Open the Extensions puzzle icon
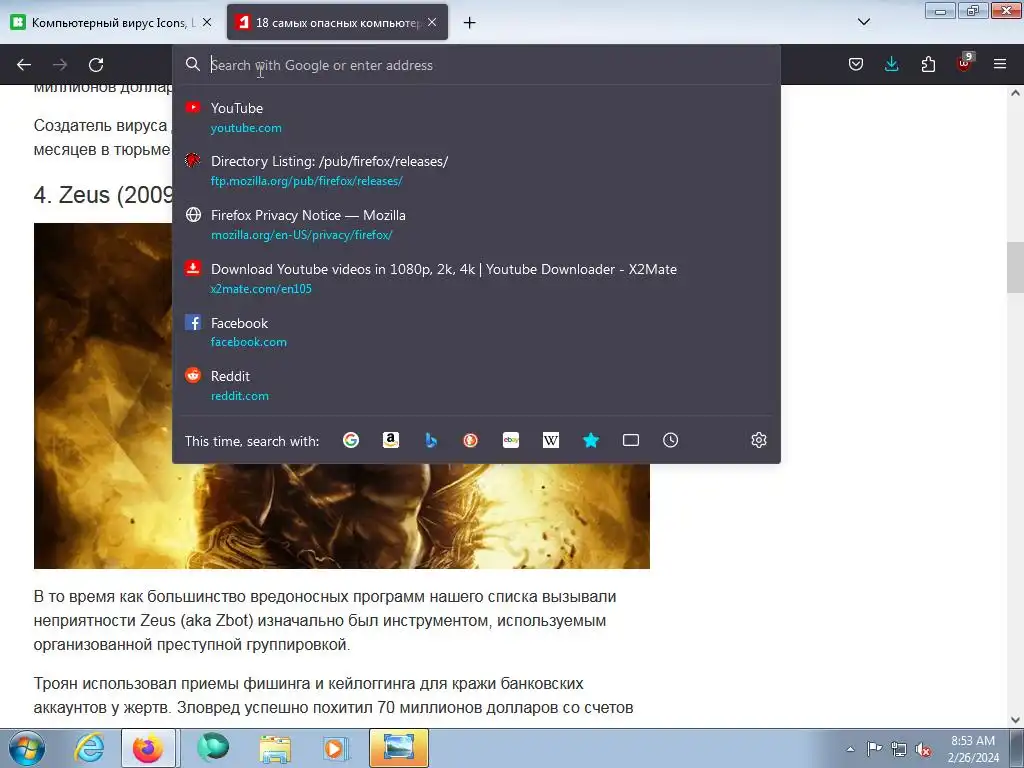1024x768 pixels. [928, 64]
